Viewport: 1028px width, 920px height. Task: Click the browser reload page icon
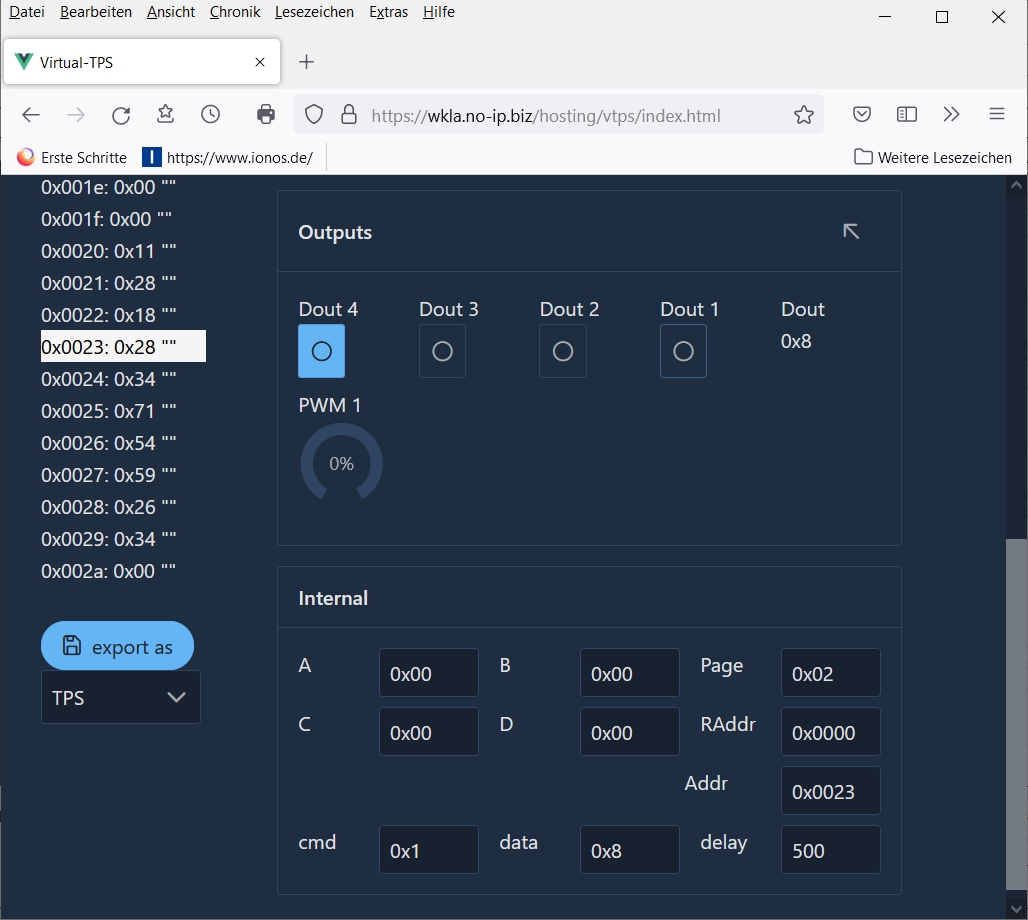coord(121,115)
